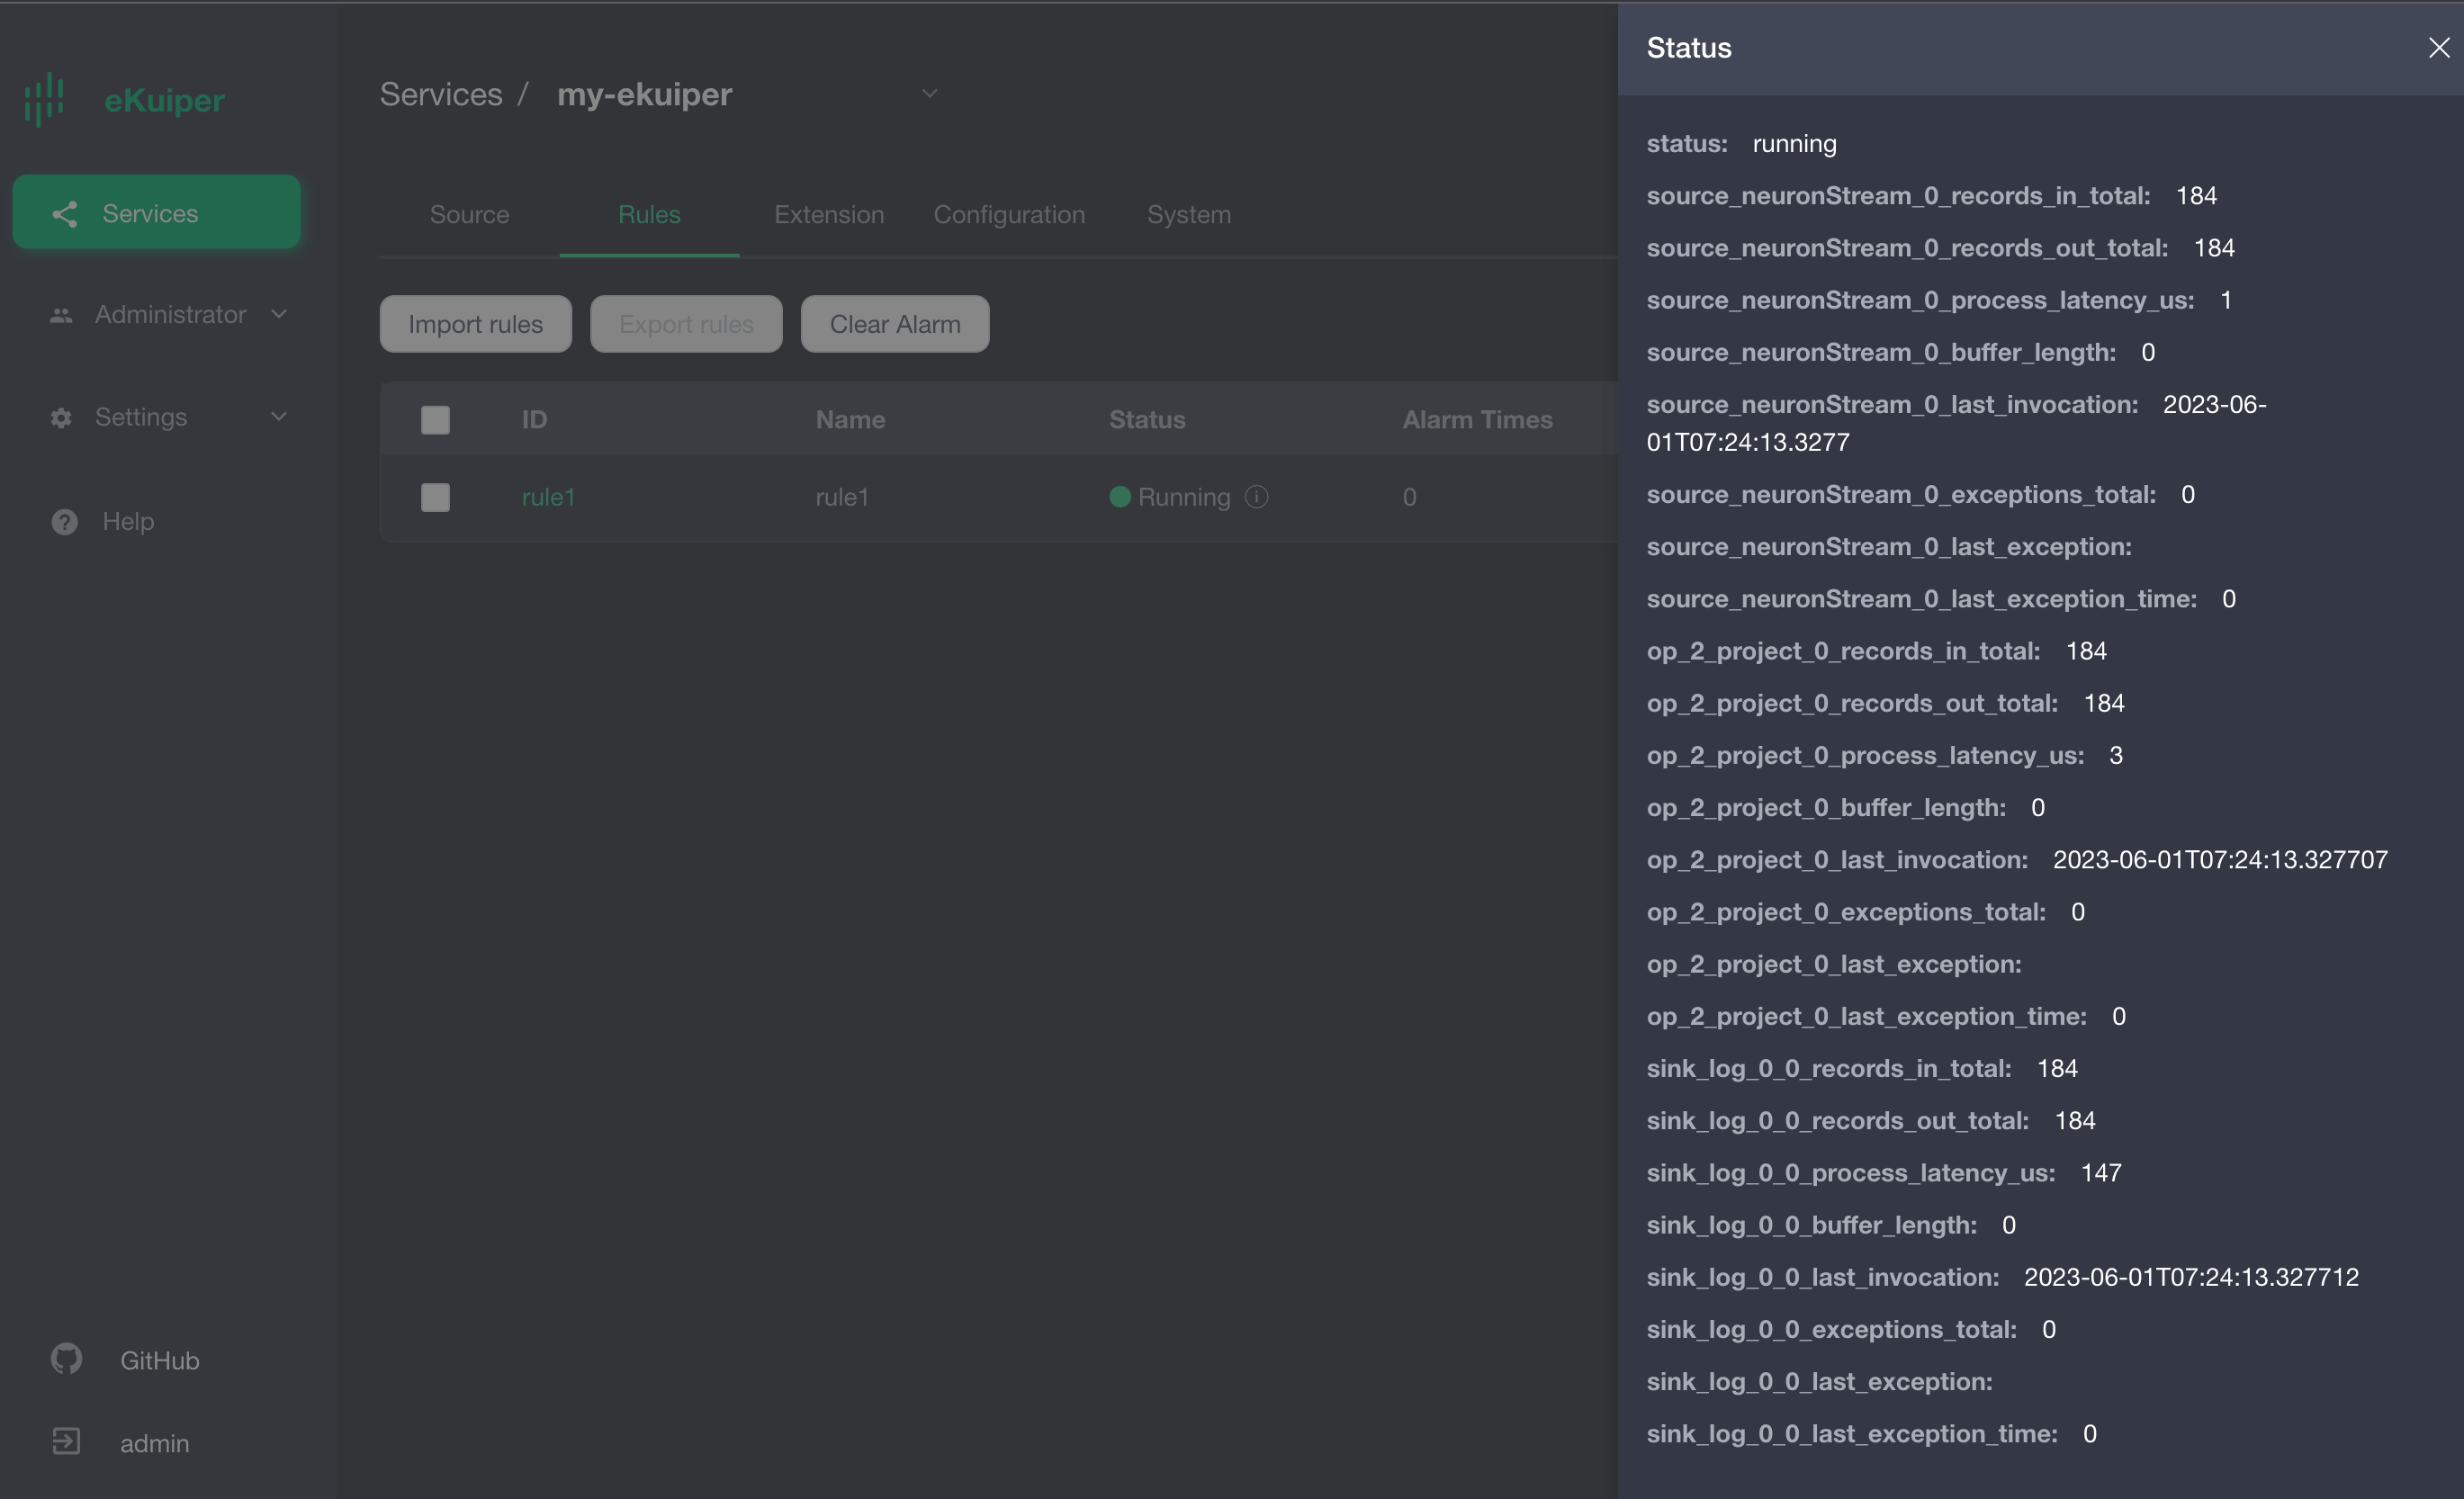The image size is (2464, 1499).
Task: Click the Services share icon in the sidebar
Action: (65, 213)
